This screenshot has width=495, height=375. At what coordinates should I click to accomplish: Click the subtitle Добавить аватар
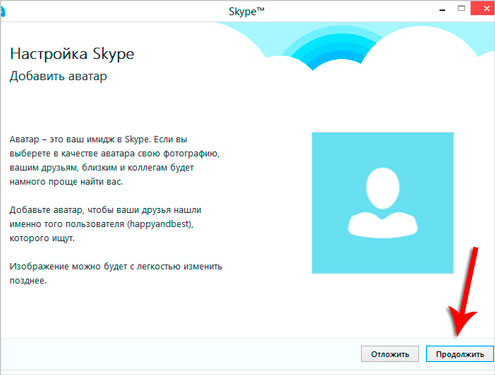click(58, 76)
